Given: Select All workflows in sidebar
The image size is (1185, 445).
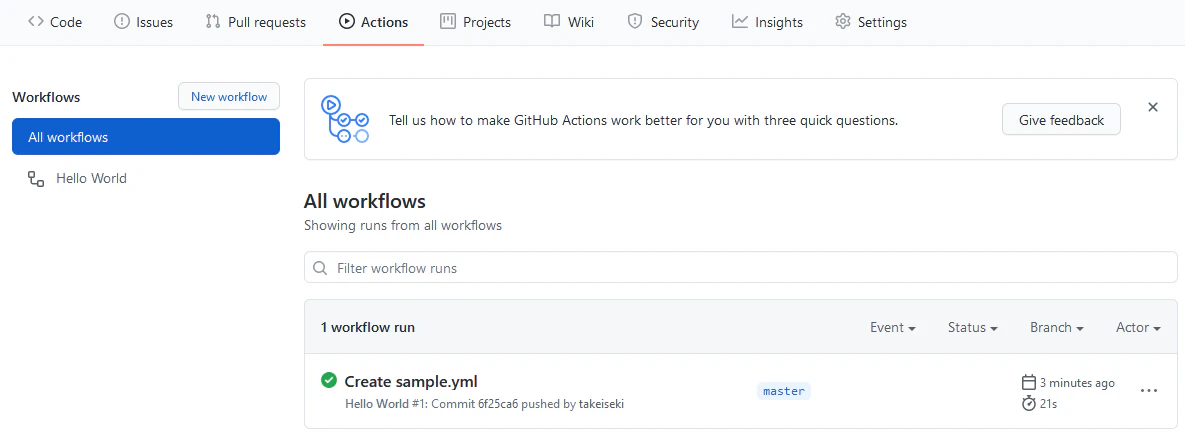Looking at the screenshot, I should point(146,137).
